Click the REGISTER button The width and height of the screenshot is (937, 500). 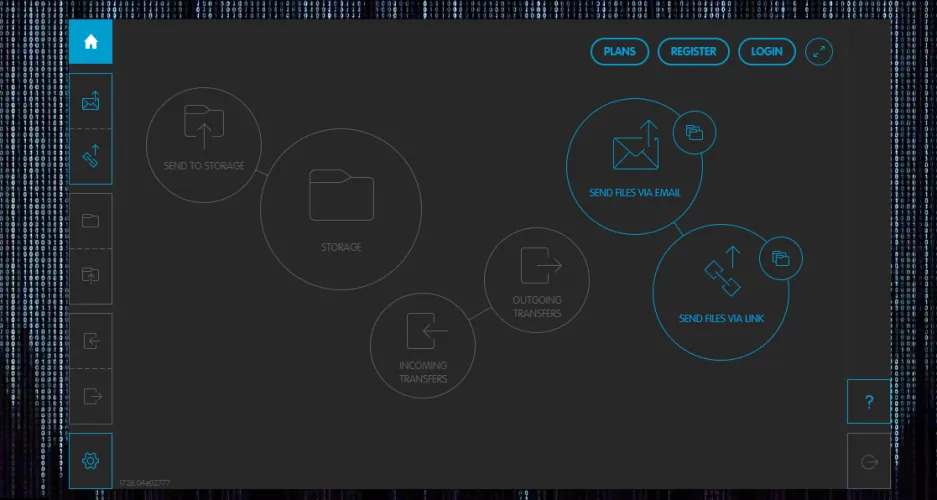click(x=693, y=52)
